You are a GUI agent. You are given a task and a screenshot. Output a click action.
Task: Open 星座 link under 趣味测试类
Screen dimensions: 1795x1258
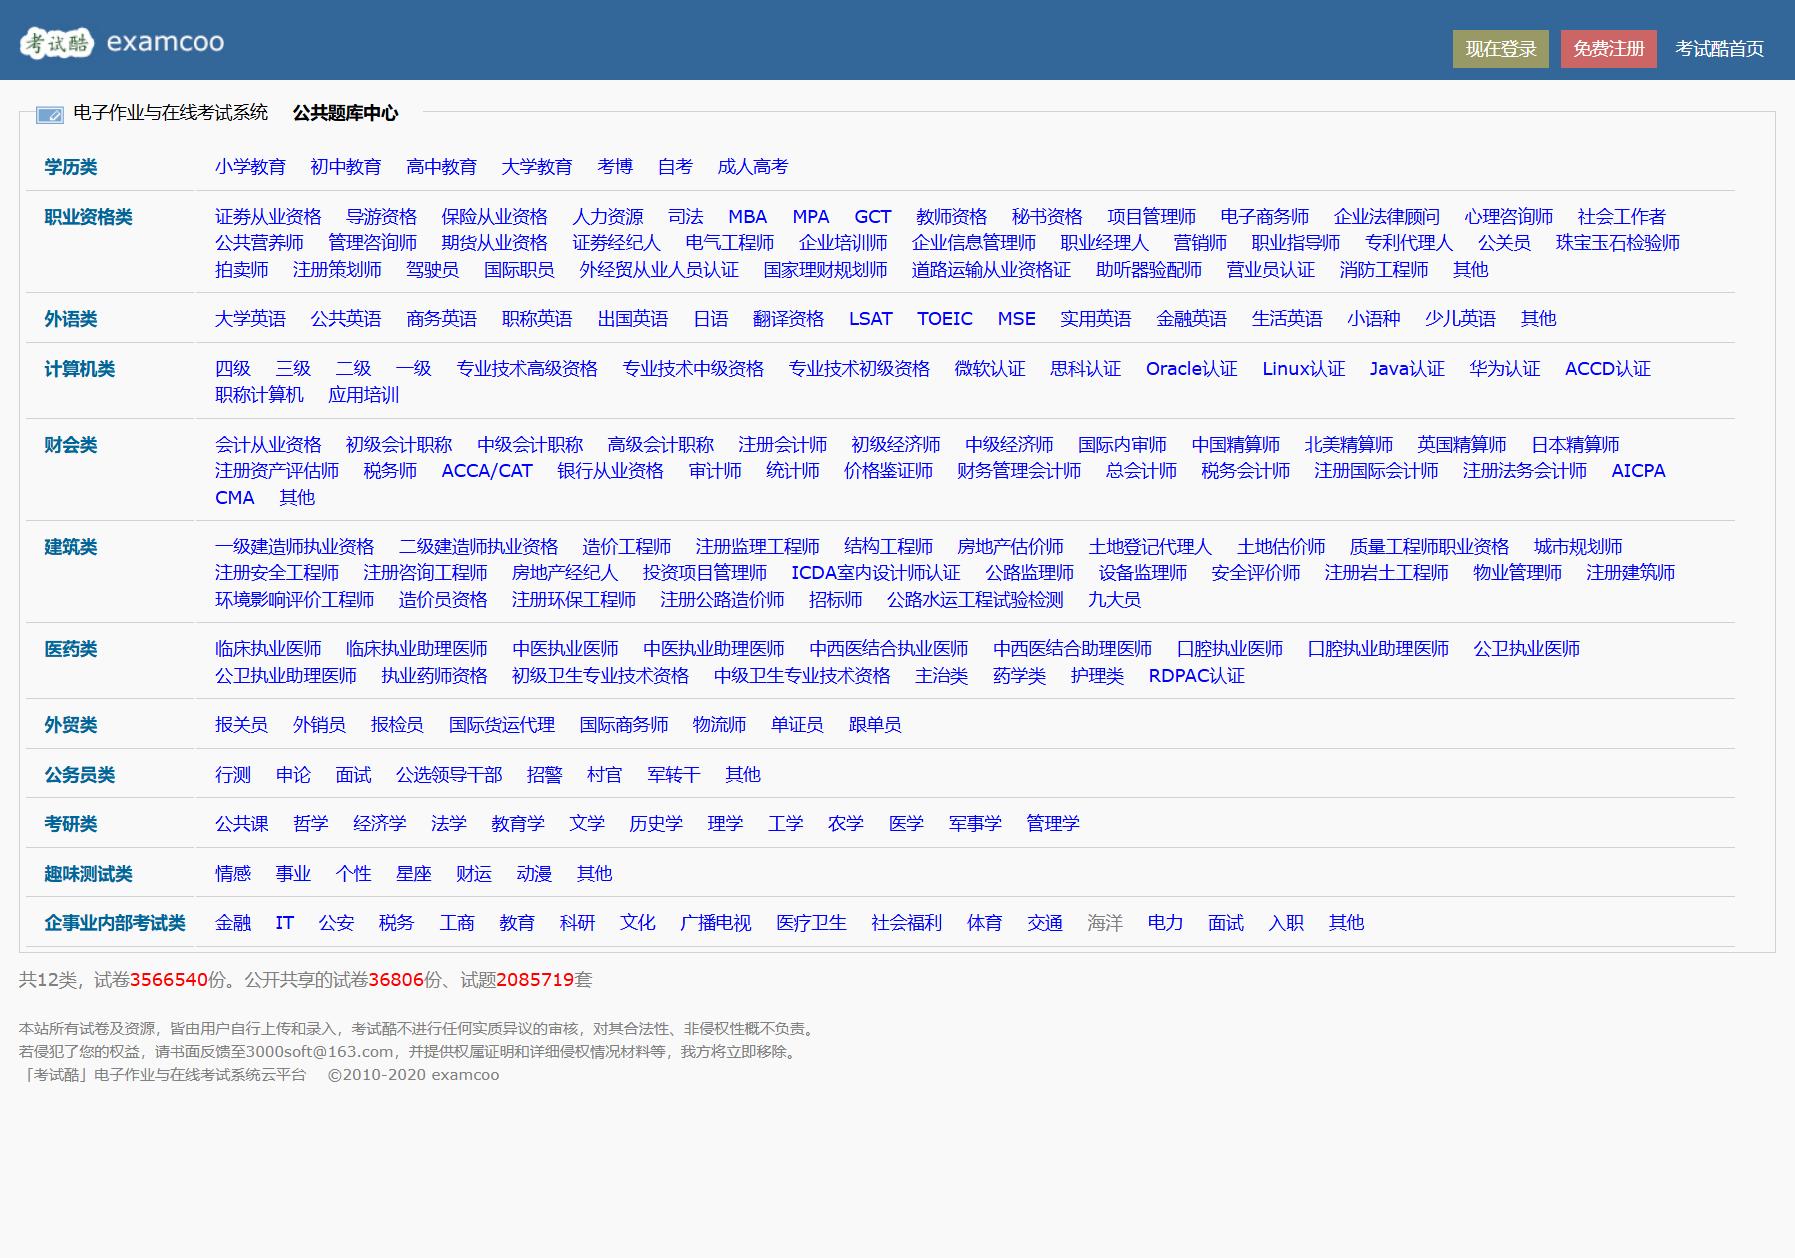[413, 874]
